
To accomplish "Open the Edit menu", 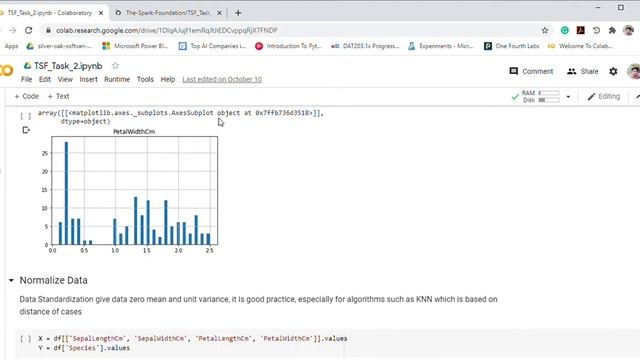I will tap(44, 79).
